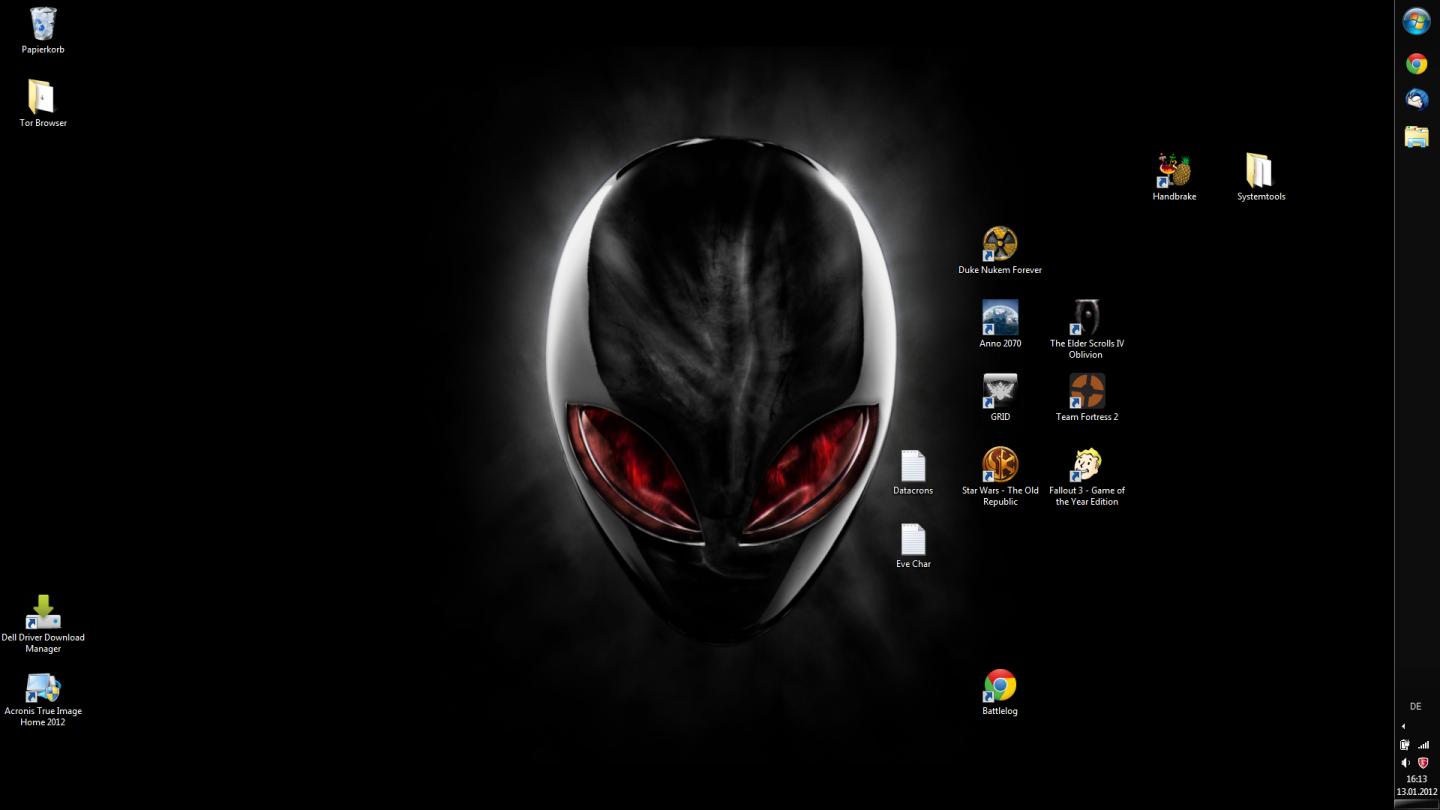Screen dimensions: 1440x810
Task: Click the Handbrake shortcut icon
Action: click(x=1174, y=171)
